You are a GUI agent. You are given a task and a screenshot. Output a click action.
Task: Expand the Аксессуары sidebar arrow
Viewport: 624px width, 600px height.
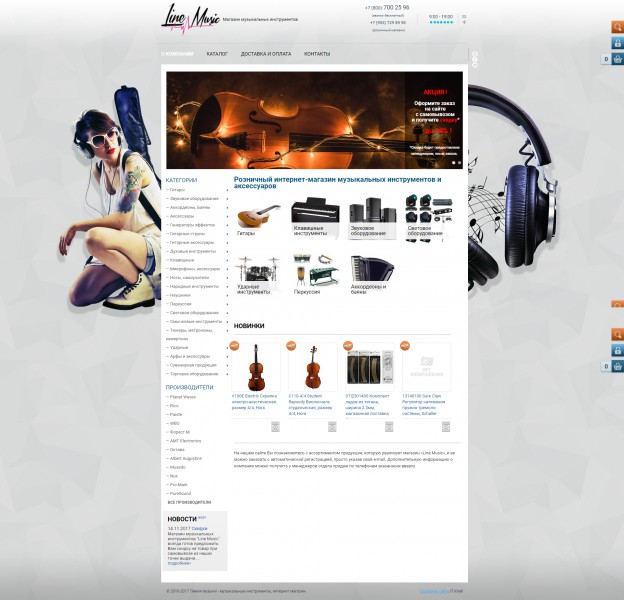point(227,216)
